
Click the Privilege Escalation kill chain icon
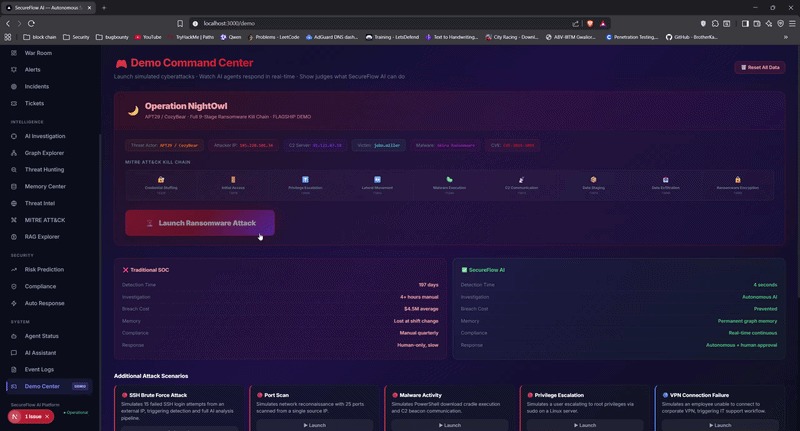click(x=305, y=180)
